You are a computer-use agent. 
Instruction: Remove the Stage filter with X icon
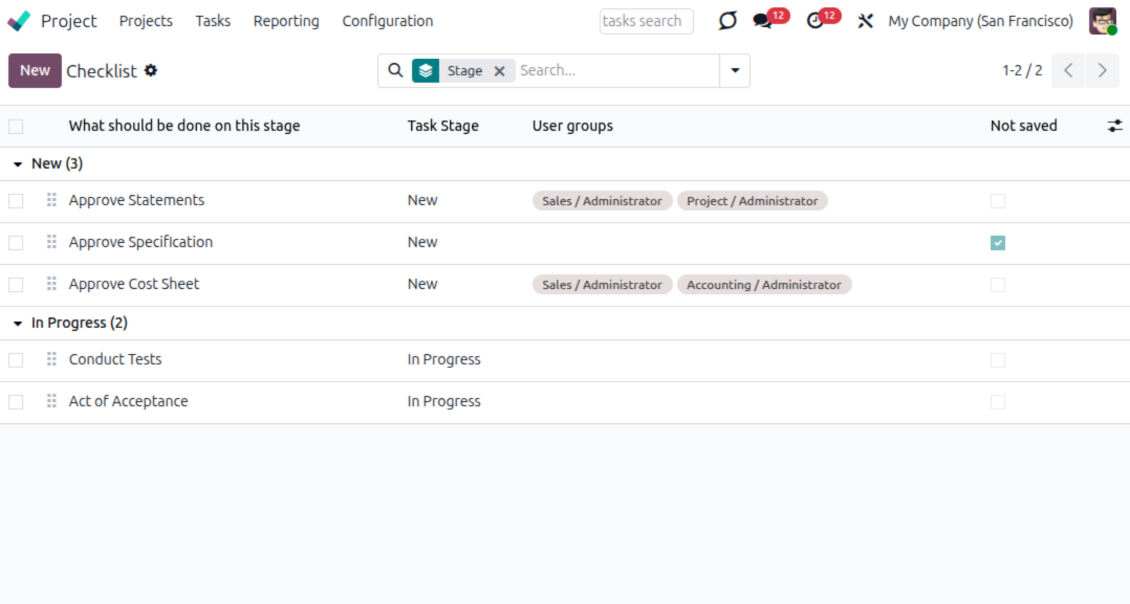(499, 71)
